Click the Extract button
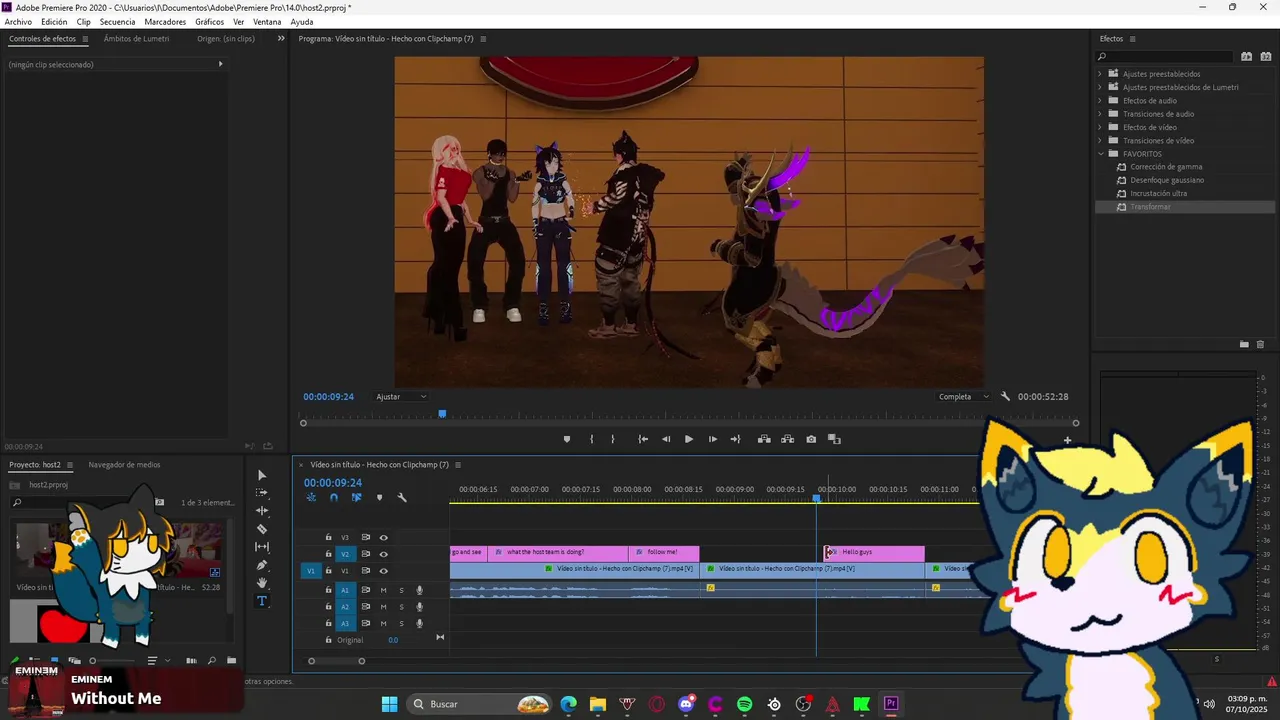The height and width of the screenshot is (720, 1280). point(787,439)
